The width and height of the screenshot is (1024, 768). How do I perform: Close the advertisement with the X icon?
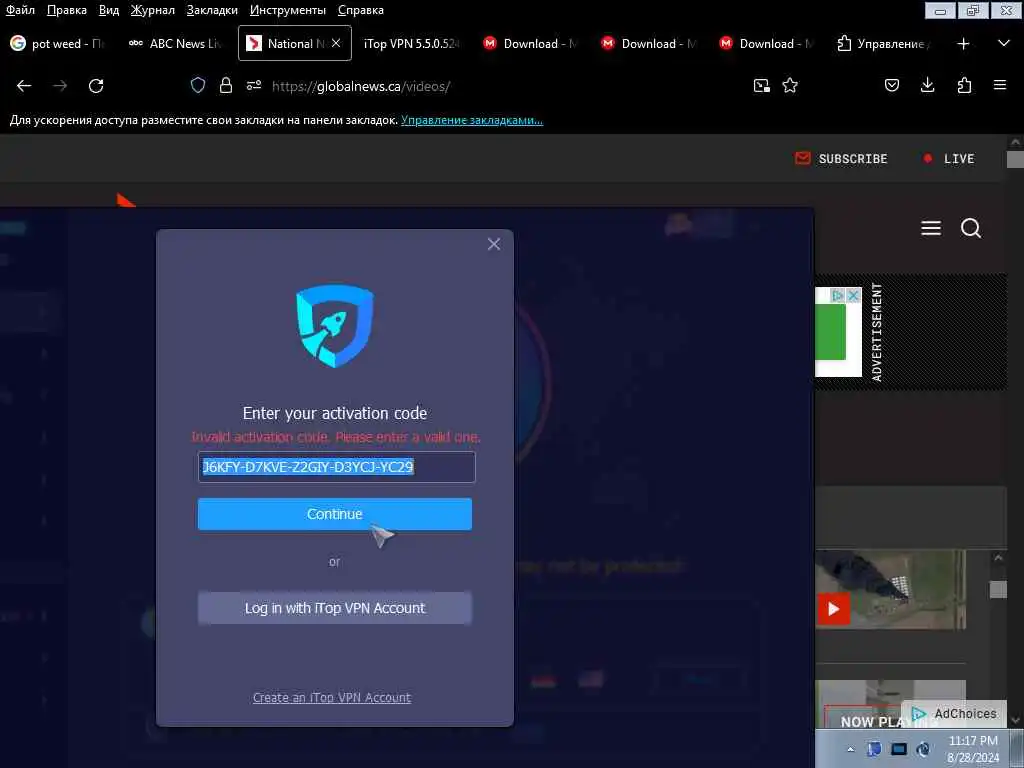click(853, 296)
